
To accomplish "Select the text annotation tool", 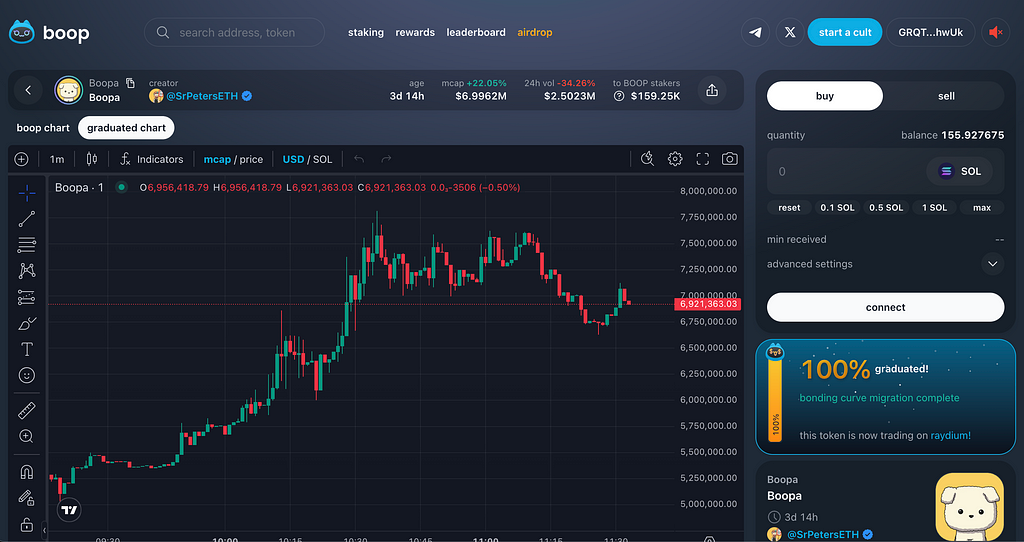I will 27,349.
